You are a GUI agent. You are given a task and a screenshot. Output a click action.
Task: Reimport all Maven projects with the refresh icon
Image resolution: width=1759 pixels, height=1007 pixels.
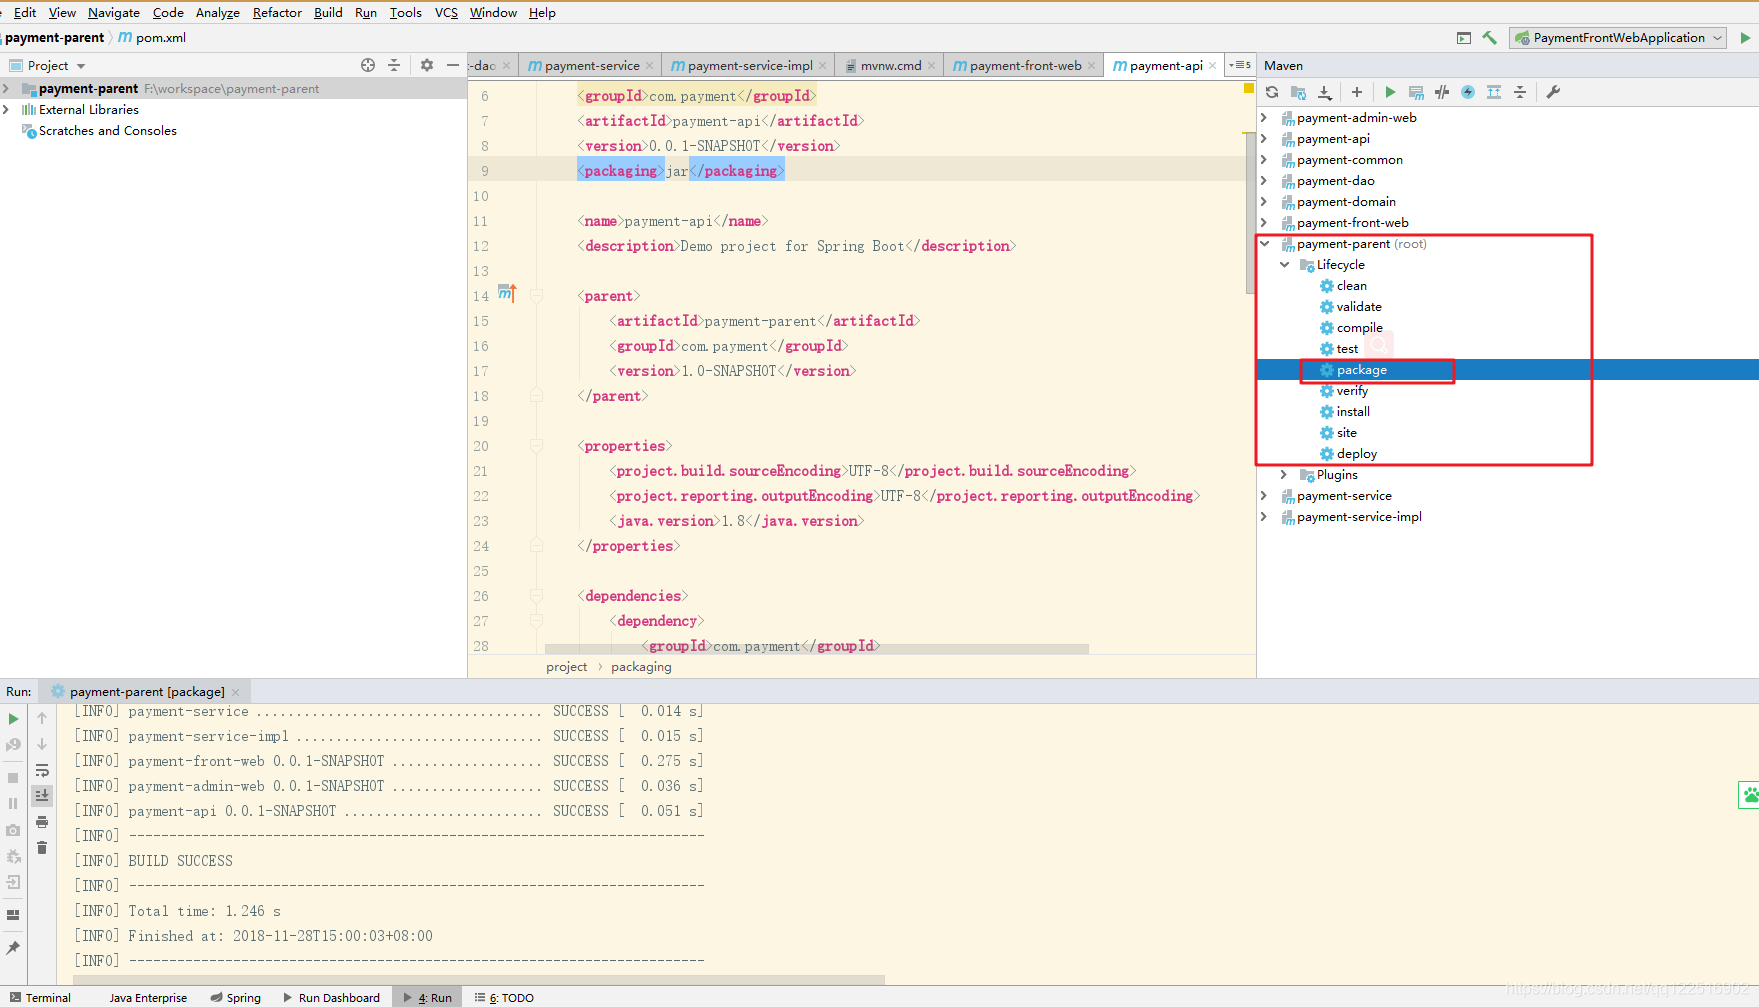1272,92
